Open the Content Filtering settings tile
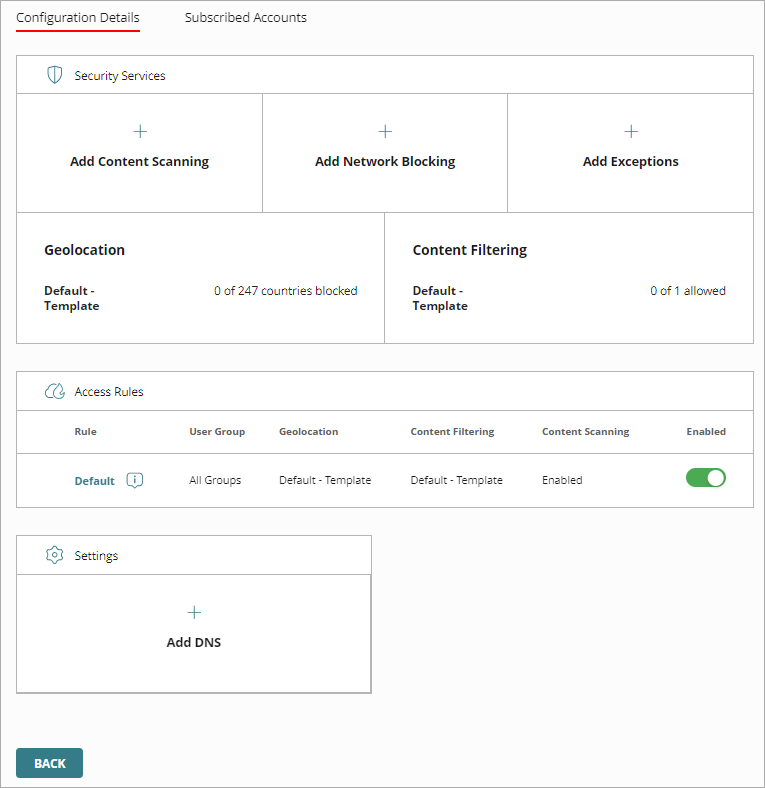The image size is (765, 788). tap(568, 278)
